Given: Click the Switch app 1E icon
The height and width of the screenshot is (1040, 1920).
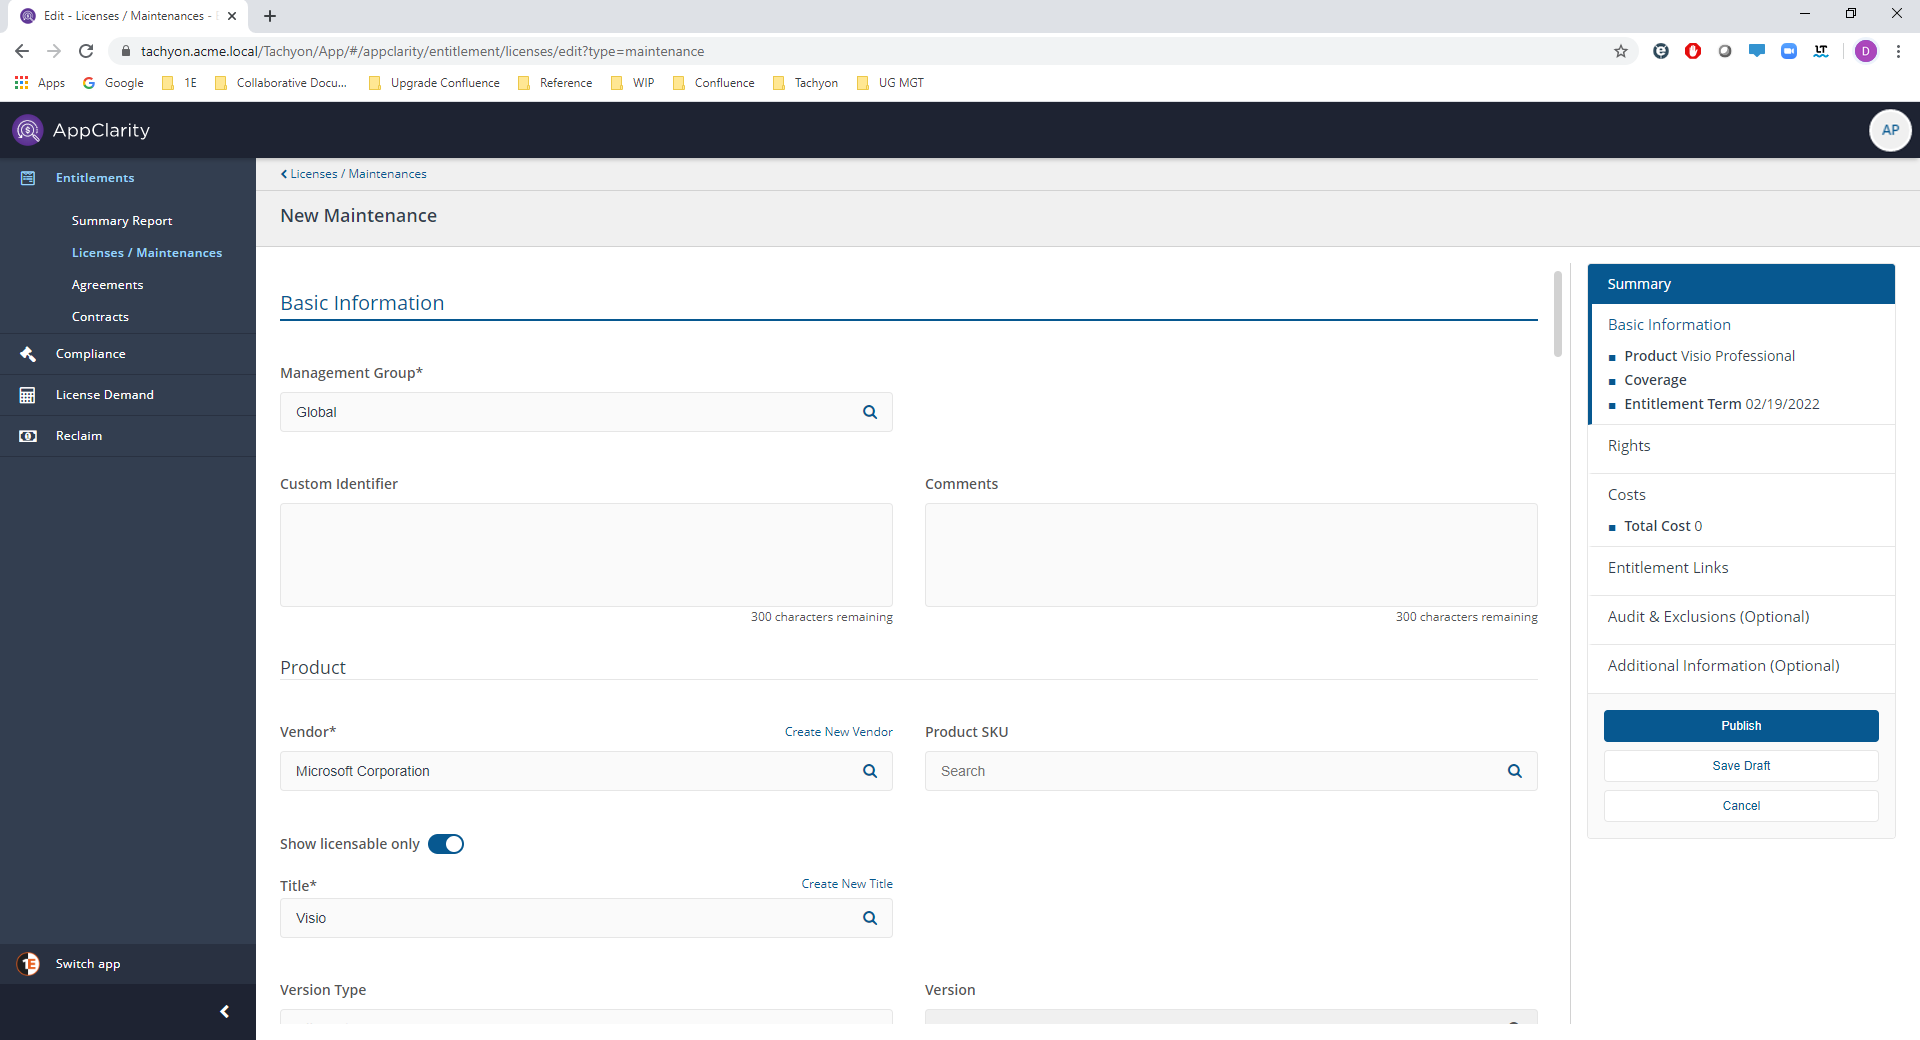Looking at the screenshot, I should pyautogui.click(x=28, y=964).
